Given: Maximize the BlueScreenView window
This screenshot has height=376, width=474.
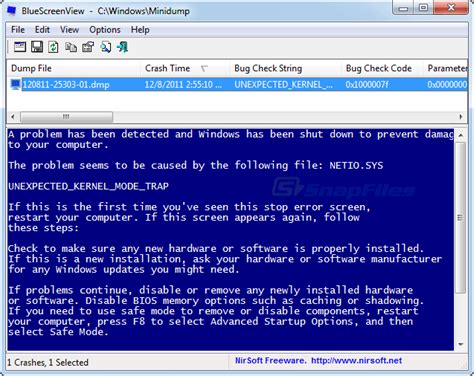Looking at the screenshot, I should pyautogui.click(x=423, y=8).
